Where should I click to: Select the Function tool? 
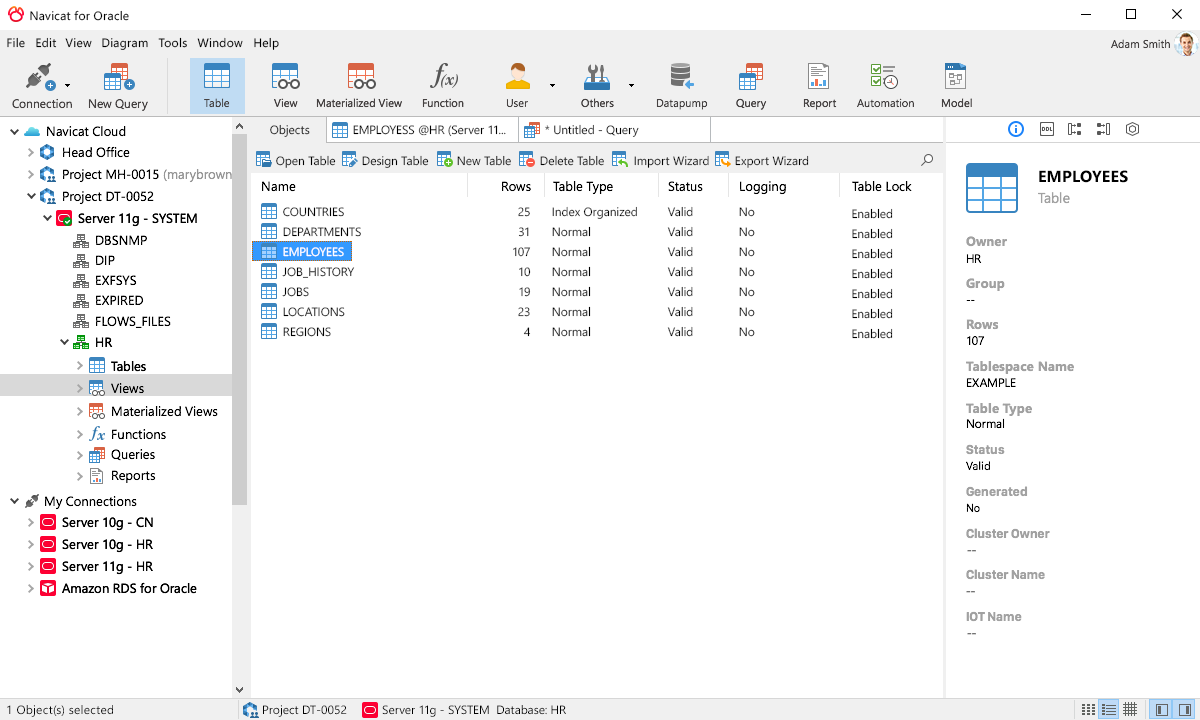coord(442,85)
